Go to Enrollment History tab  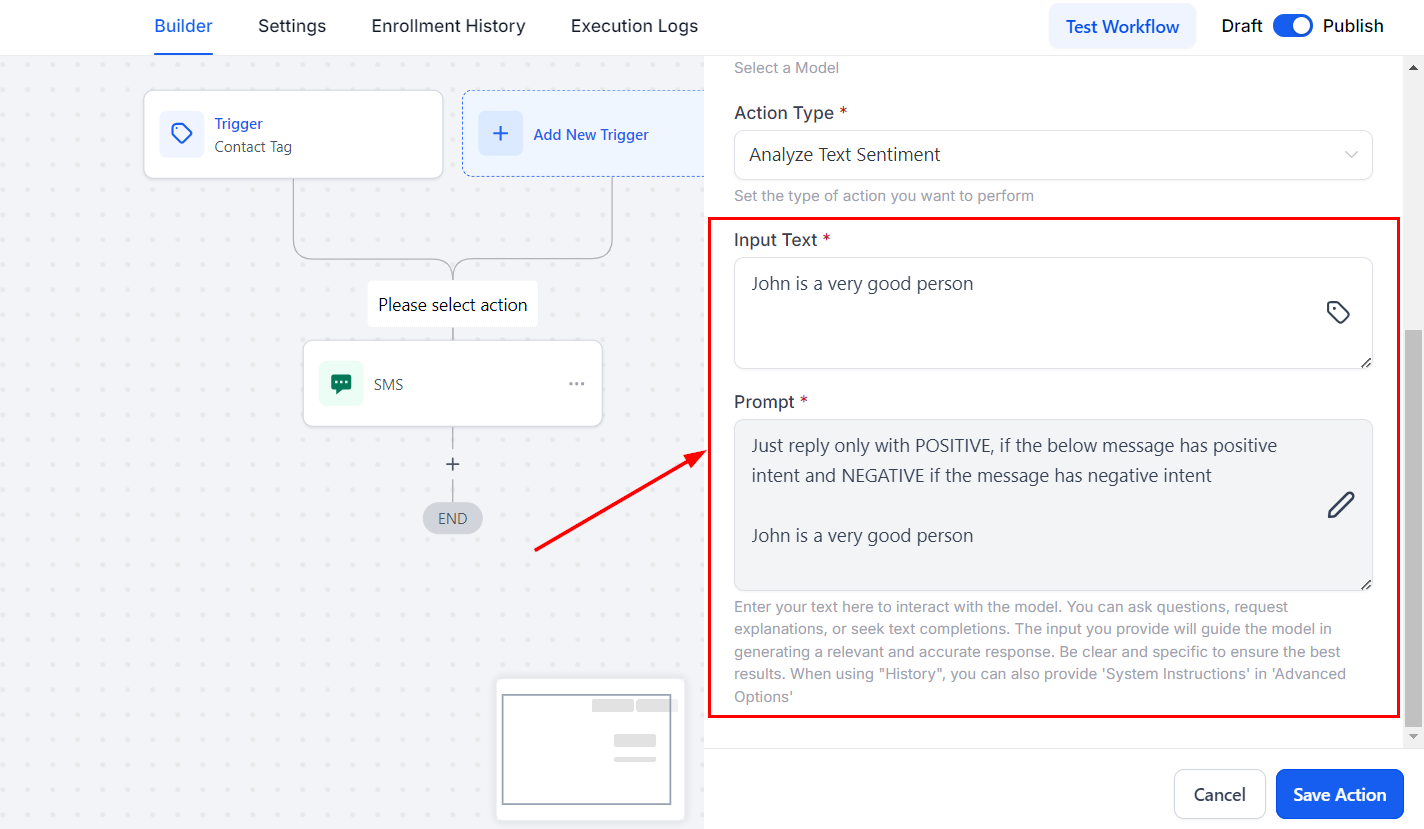pos(448,26)
